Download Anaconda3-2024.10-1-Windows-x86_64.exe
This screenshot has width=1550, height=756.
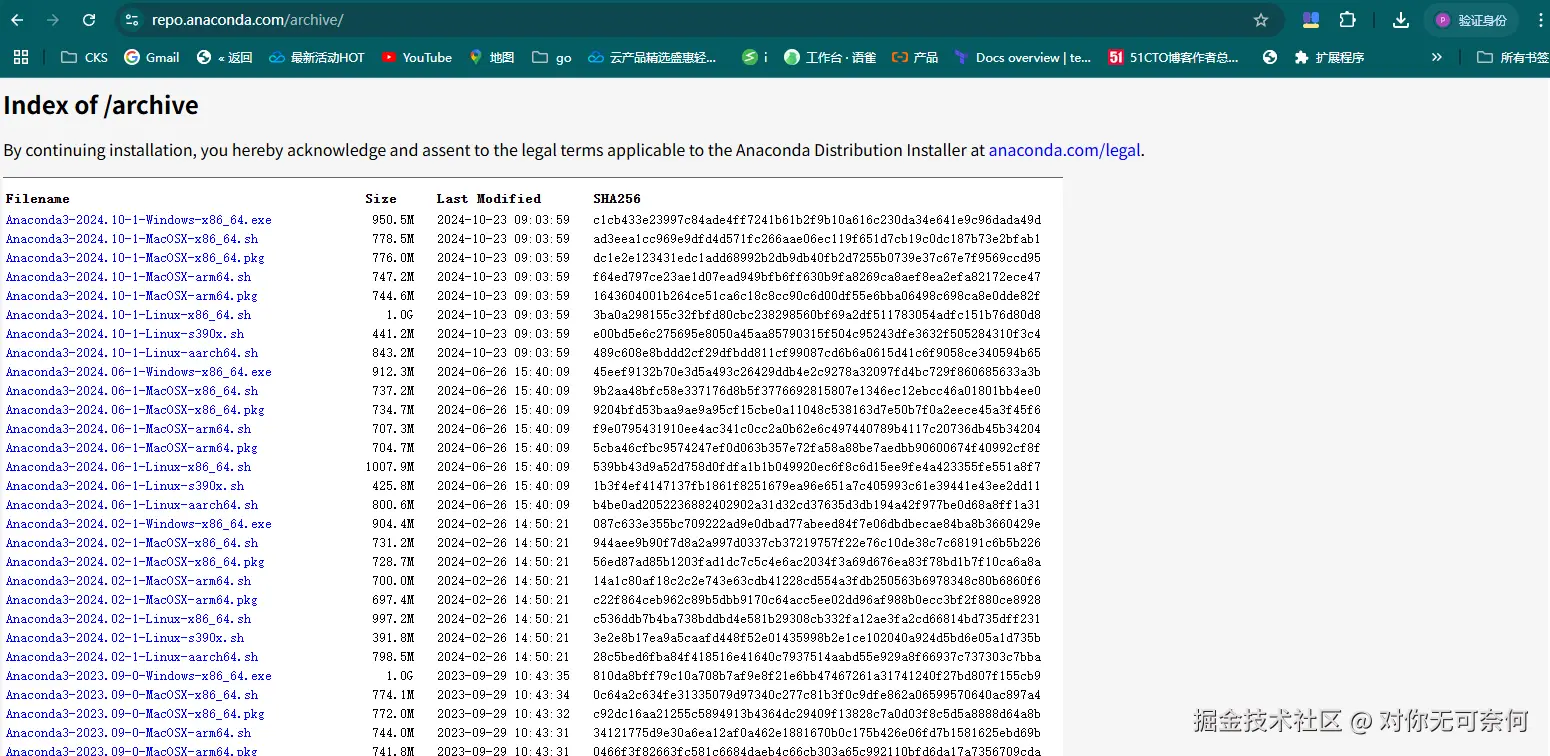[x=139, y=220]
